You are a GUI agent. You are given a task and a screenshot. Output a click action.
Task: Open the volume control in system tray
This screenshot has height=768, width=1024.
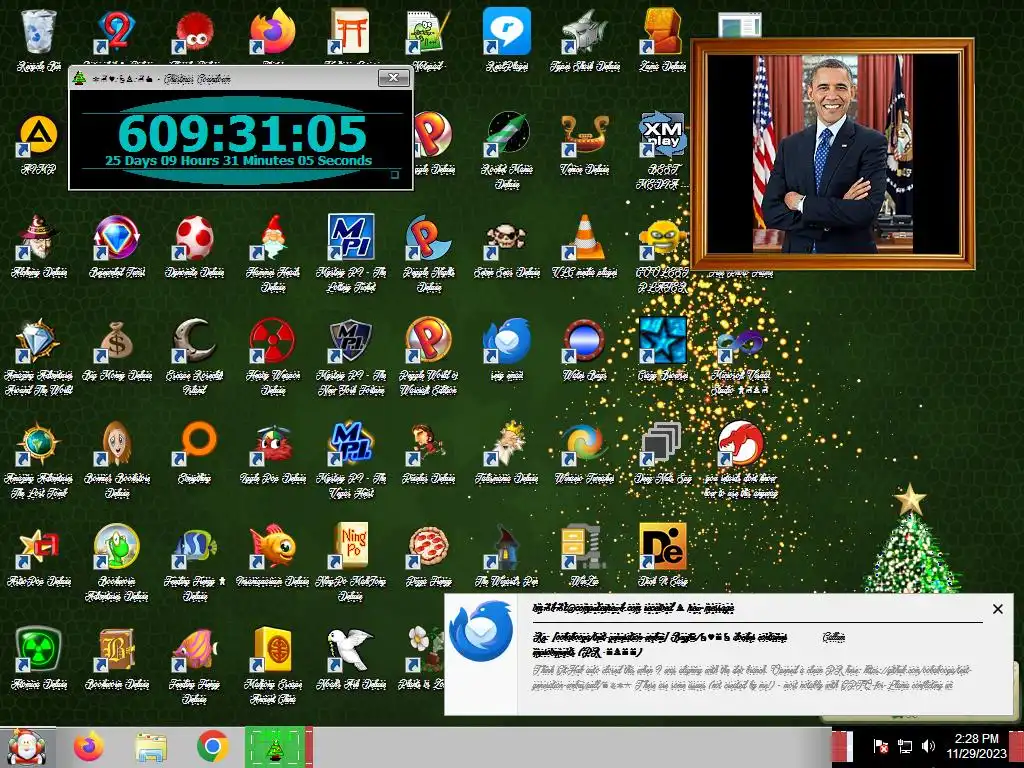tap(928, 746)
